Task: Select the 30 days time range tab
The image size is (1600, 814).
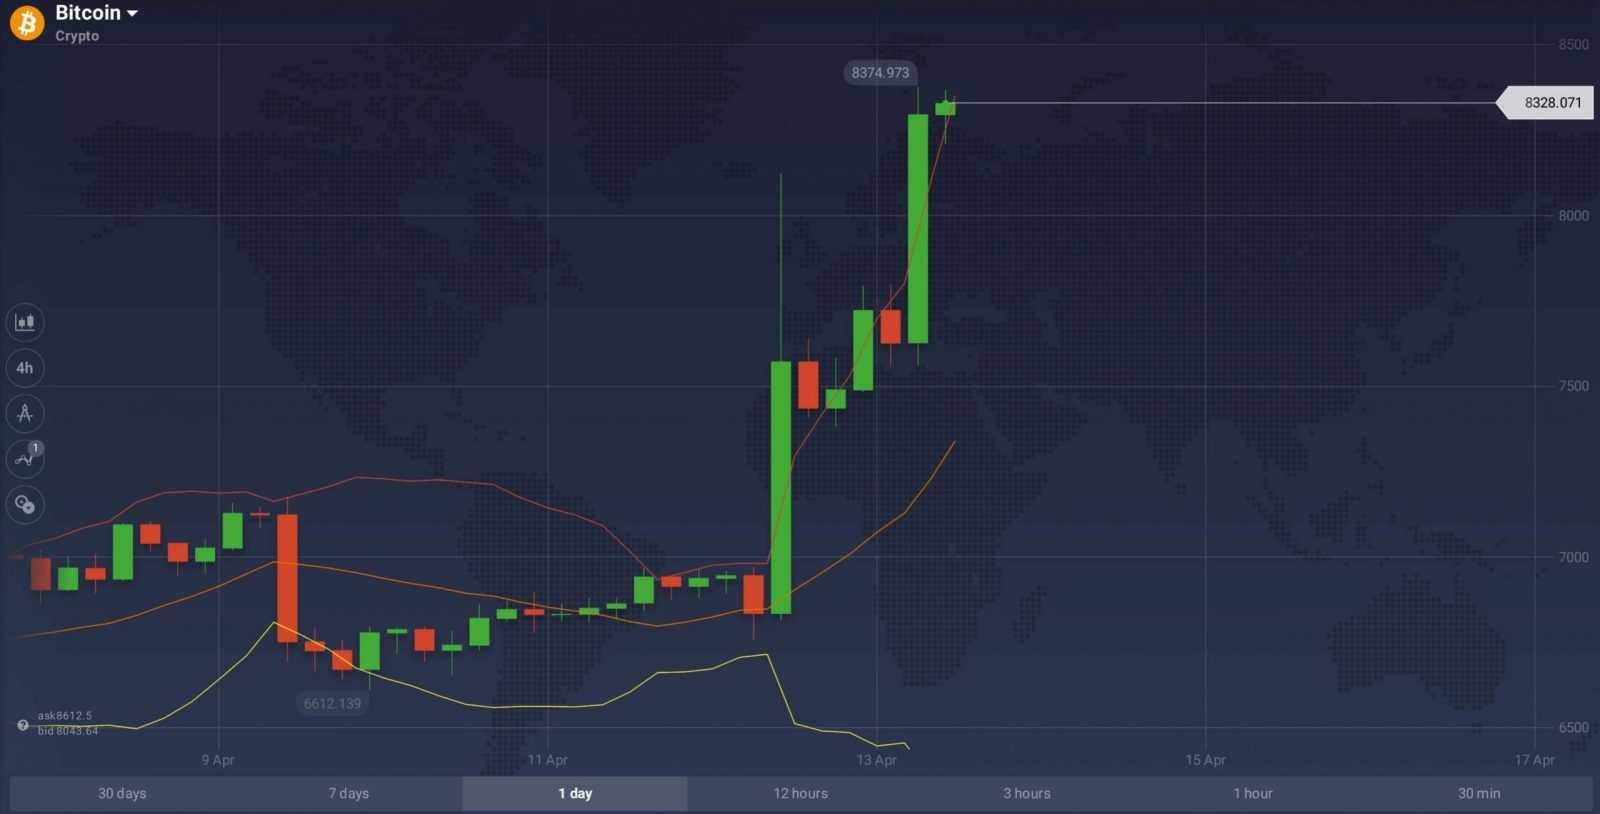Action: 122,793
